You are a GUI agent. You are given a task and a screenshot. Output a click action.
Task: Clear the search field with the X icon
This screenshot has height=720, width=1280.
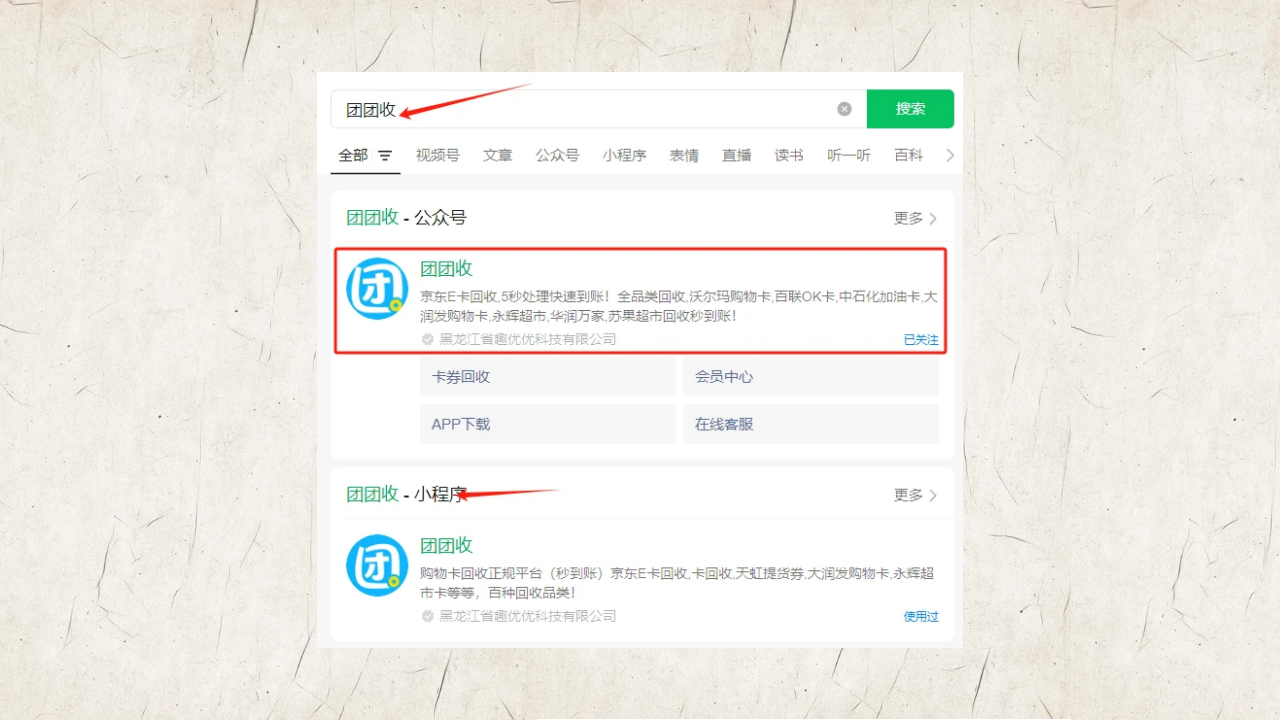tap(845, 109)
